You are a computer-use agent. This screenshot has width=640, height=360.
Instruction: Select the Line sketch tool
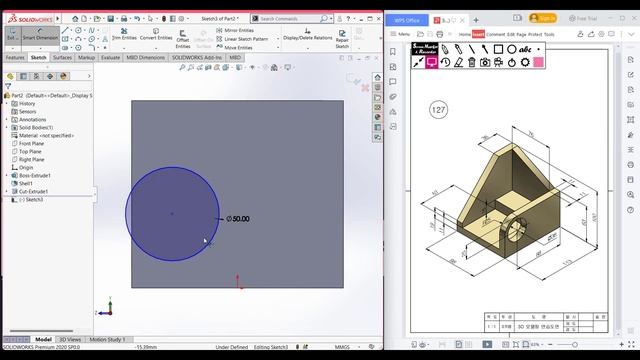65,30
